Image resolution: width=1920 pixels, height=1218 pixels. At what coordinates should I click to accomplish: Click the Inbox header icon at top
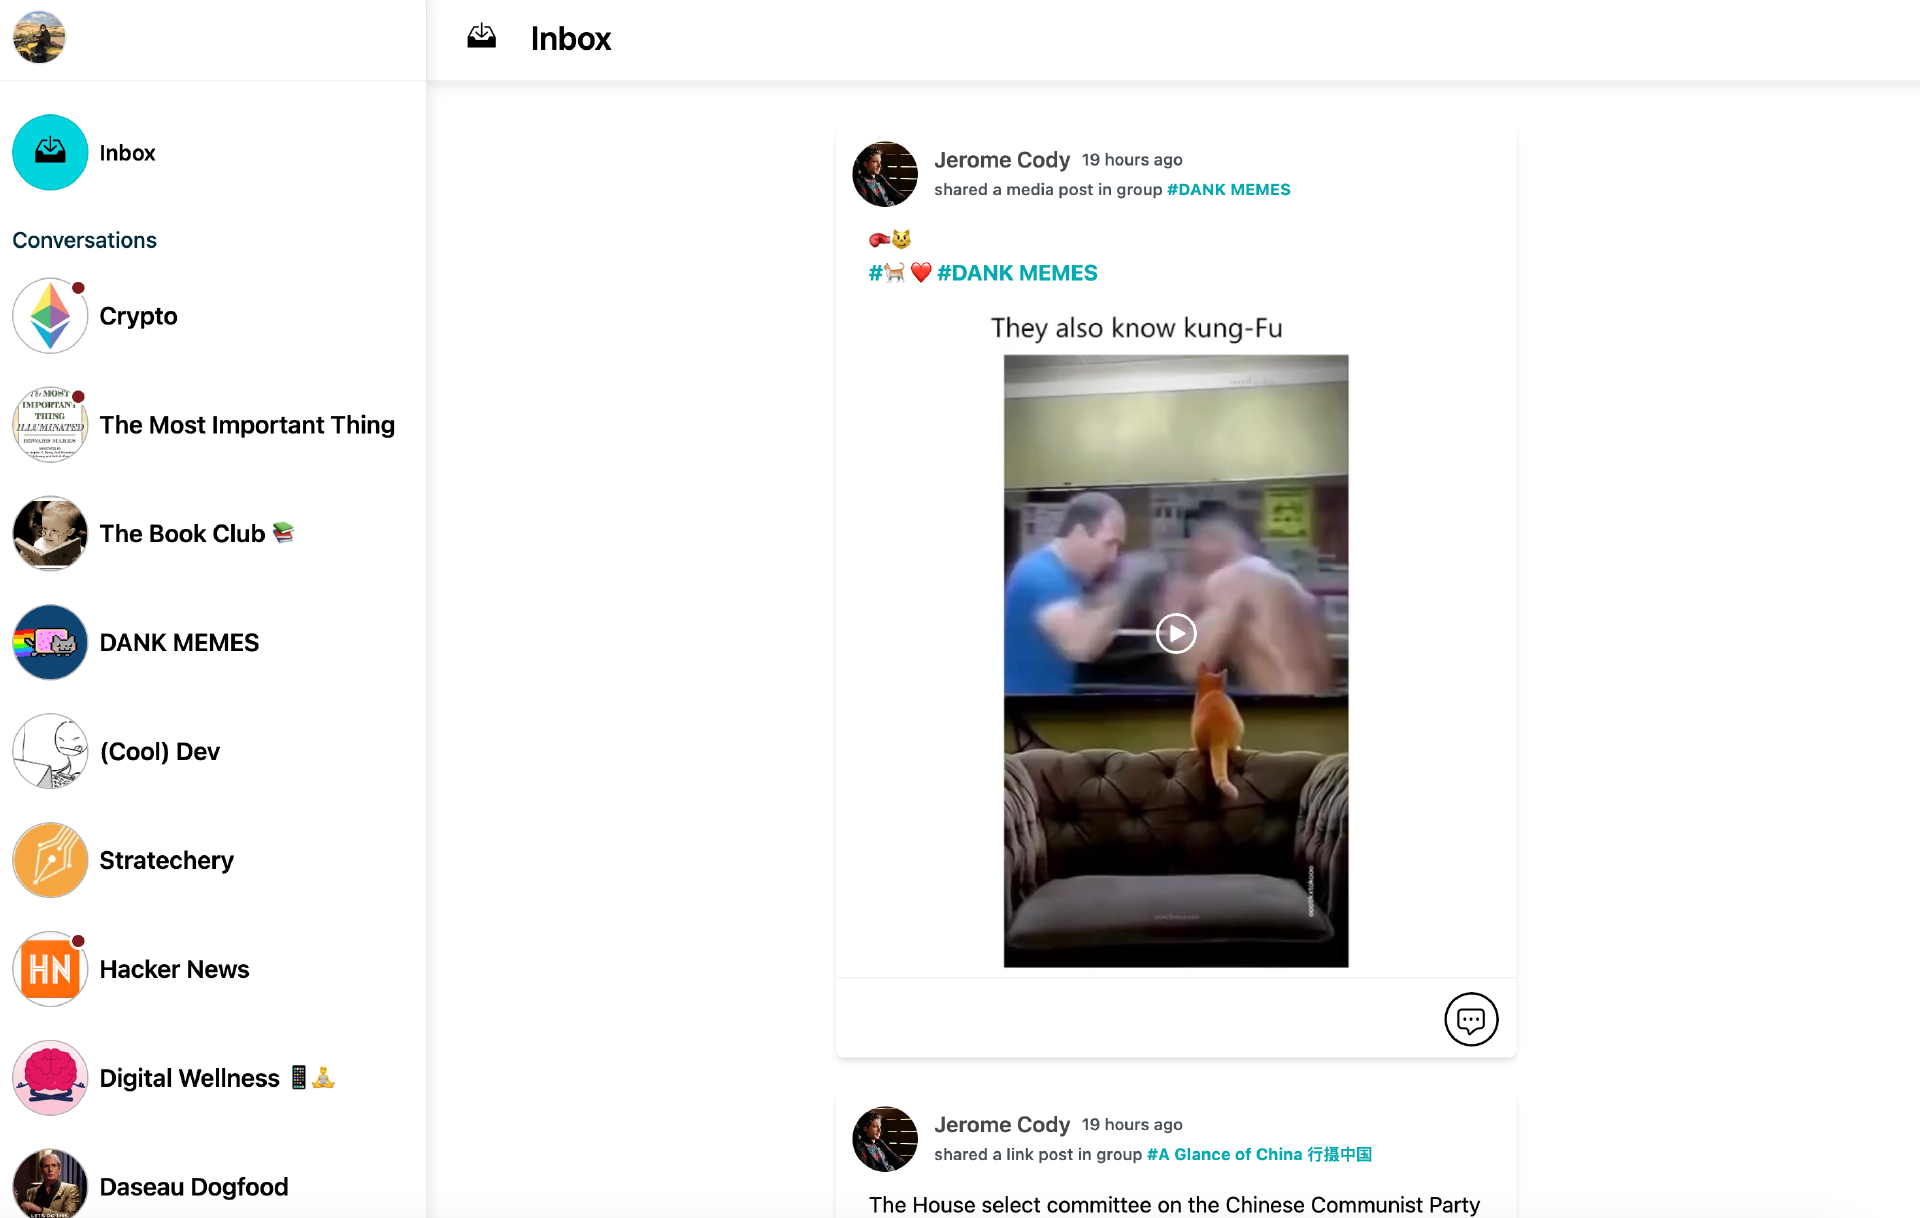click(481, 38)
